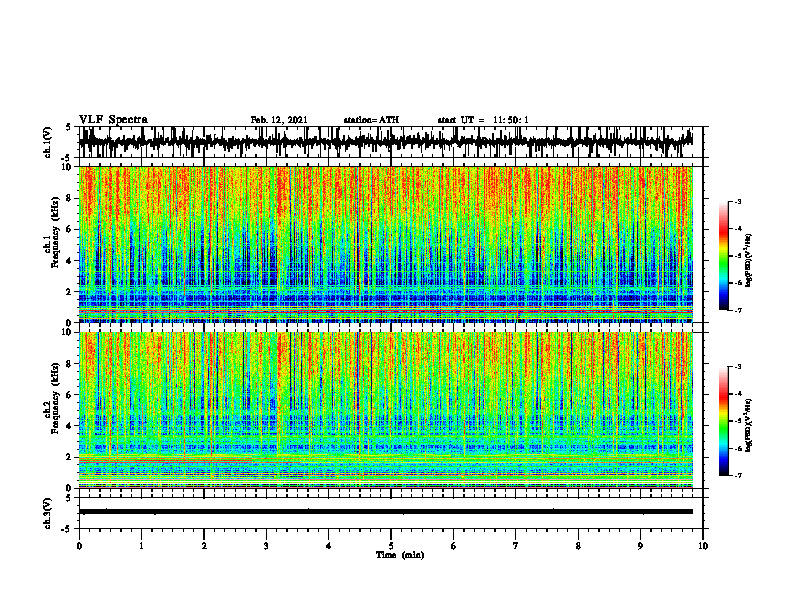792x612 pixels.
Task: Click the flat black ch.3 voltage trace
Action: coord(386,512)
